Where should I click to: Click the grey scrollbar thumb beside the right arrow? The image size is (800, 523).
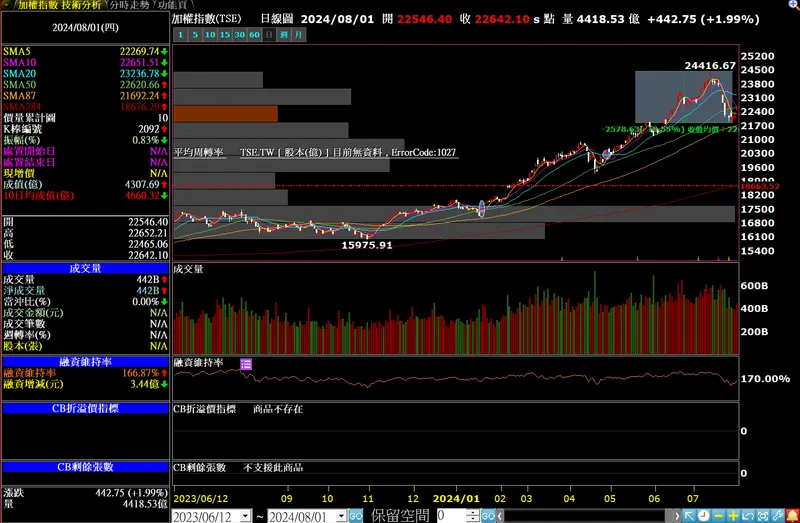(x=669, y=516)
